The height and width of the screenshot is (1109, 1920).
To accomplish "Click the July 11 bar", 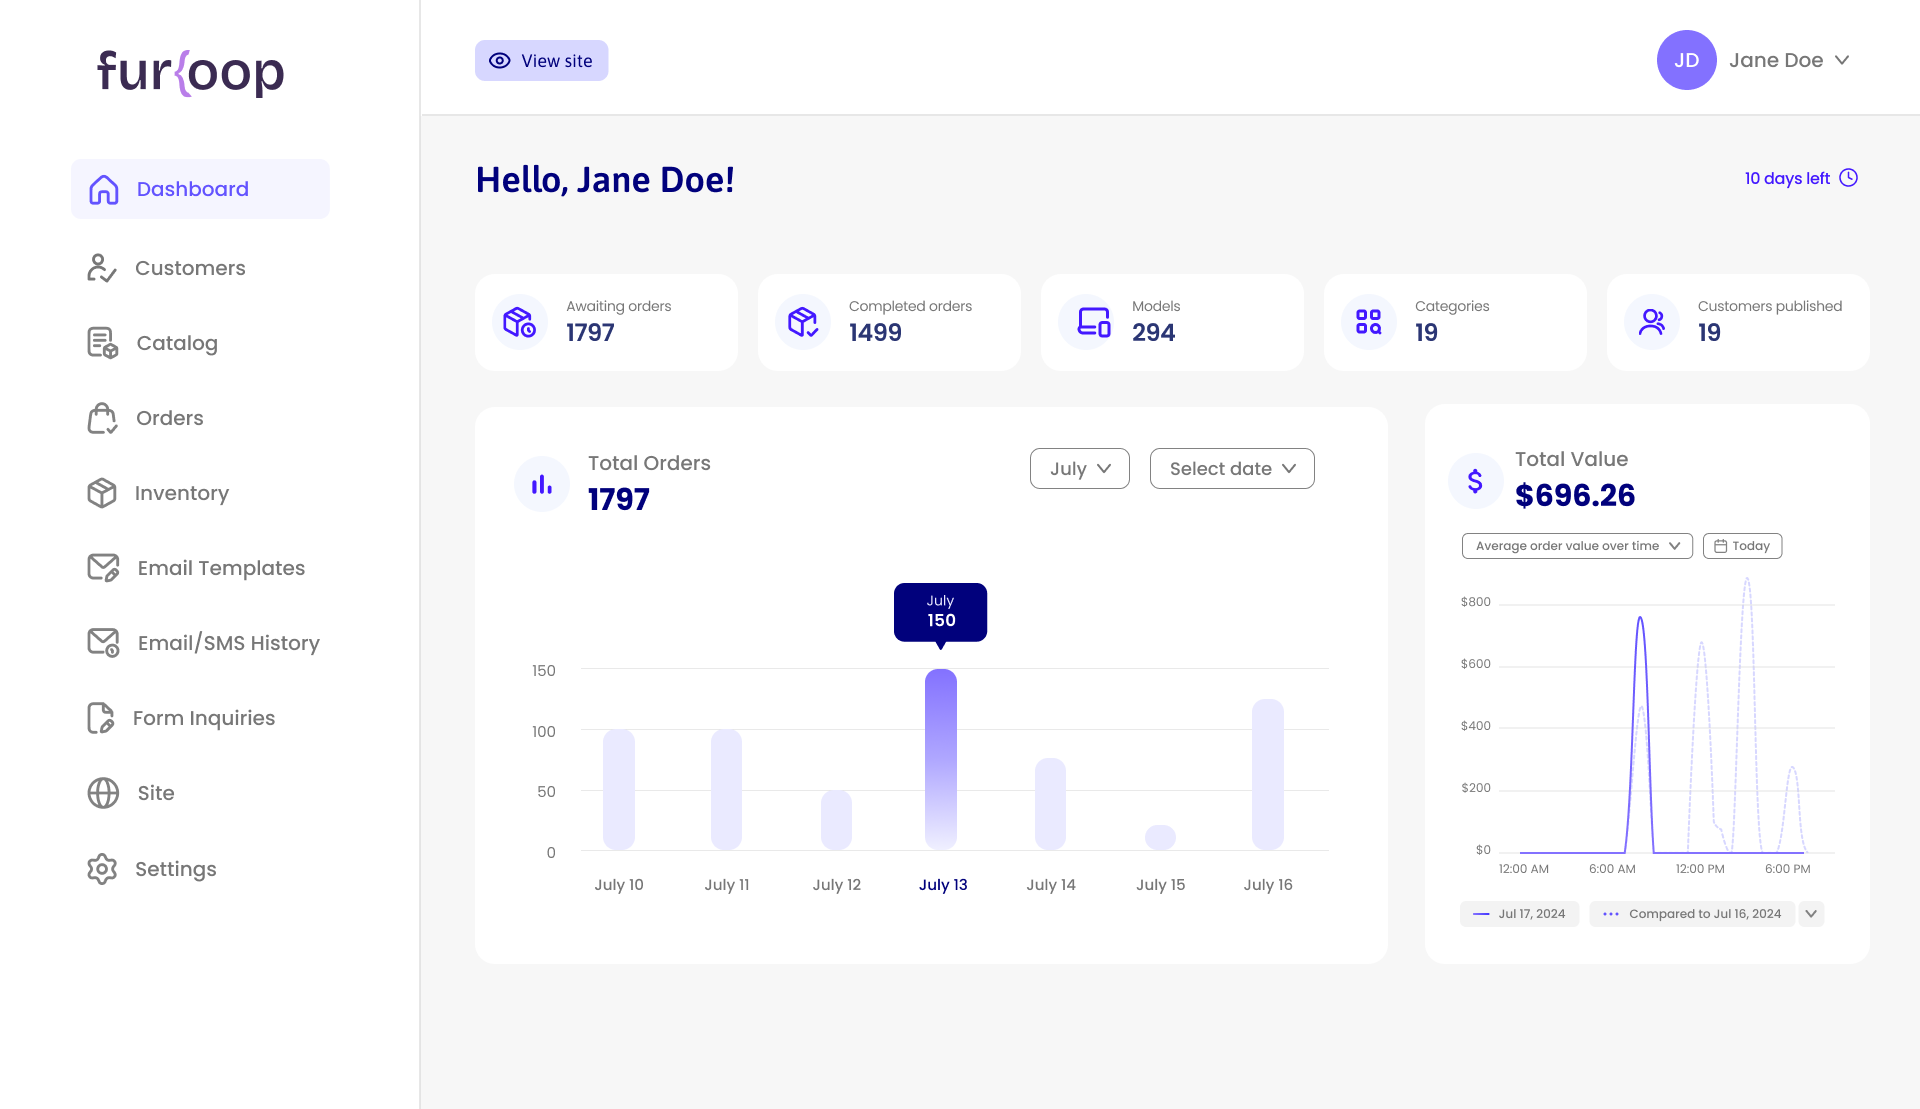I will [x=727, y=790].
